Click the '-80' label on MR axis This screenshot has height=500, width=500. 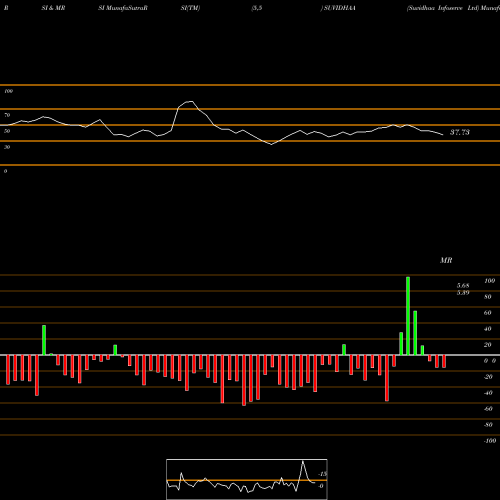(488, 425)
